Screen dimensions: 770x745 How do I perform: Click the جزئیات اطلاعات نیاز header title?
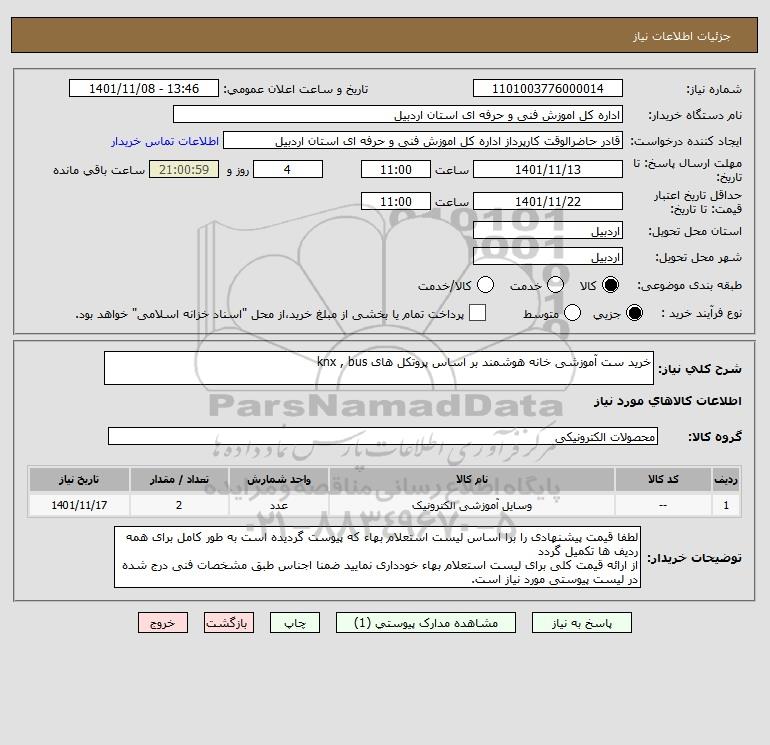coord(682,36)
